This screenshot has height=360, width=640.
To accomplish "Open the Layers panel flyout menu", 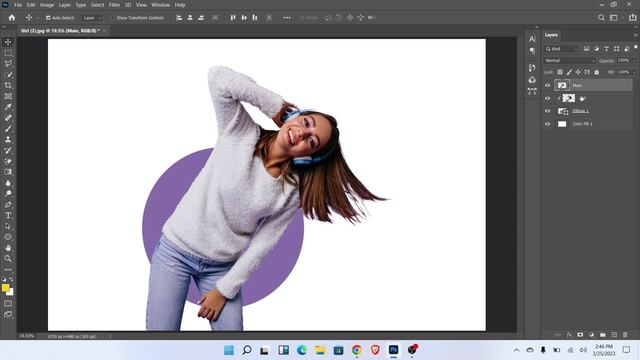I will coord(635,35).
